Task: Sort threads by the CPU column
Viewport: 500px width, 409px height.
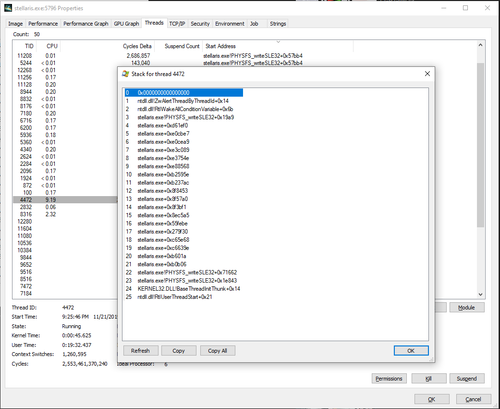Action: pos(48,46)
